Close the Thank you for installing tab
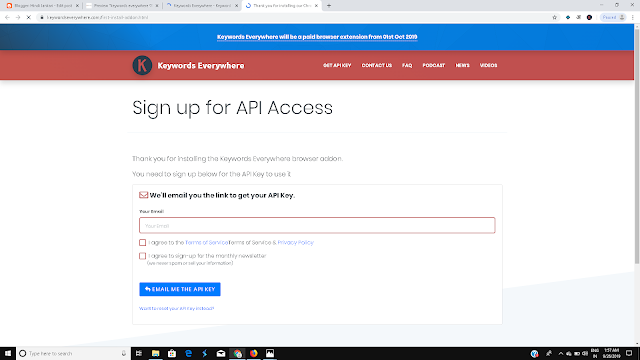Image resolution: width=640 pixels, height=360 pixels. point(316,6)
